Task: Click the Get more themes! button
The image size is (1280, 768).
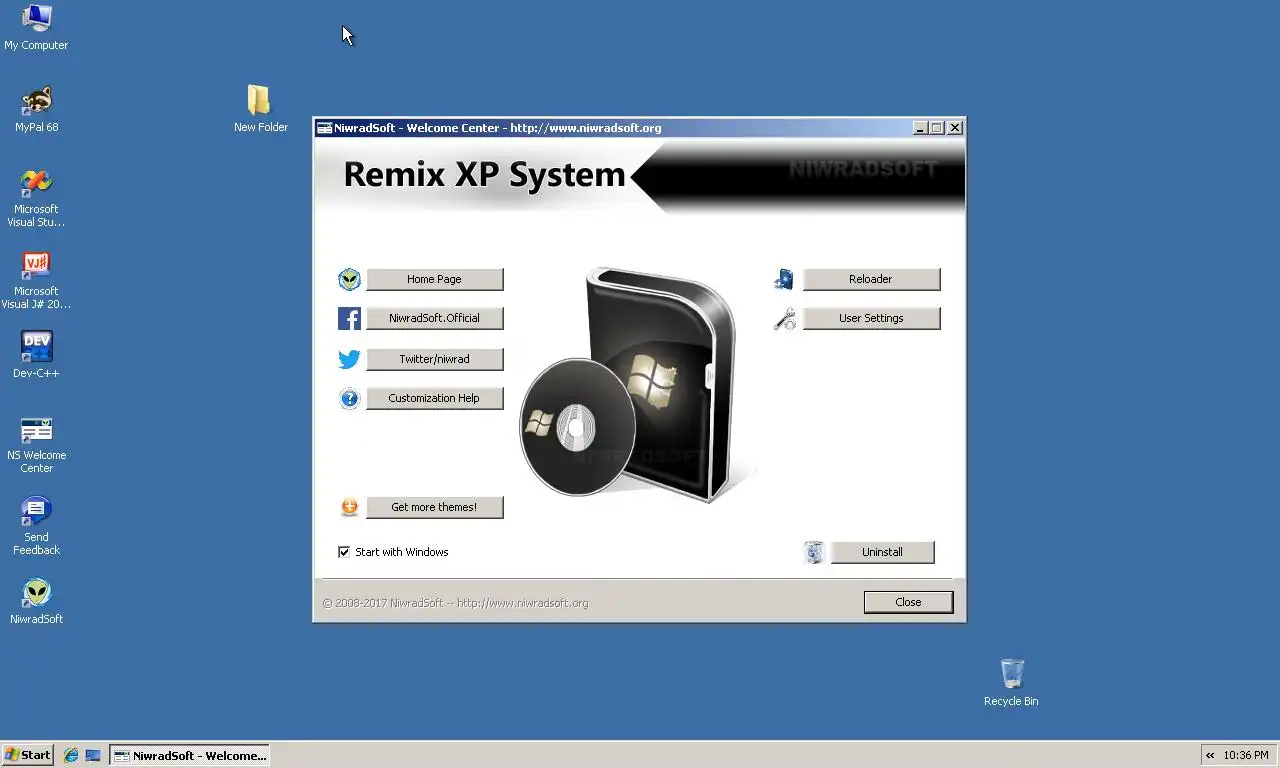Action: [x=434, y=507]
